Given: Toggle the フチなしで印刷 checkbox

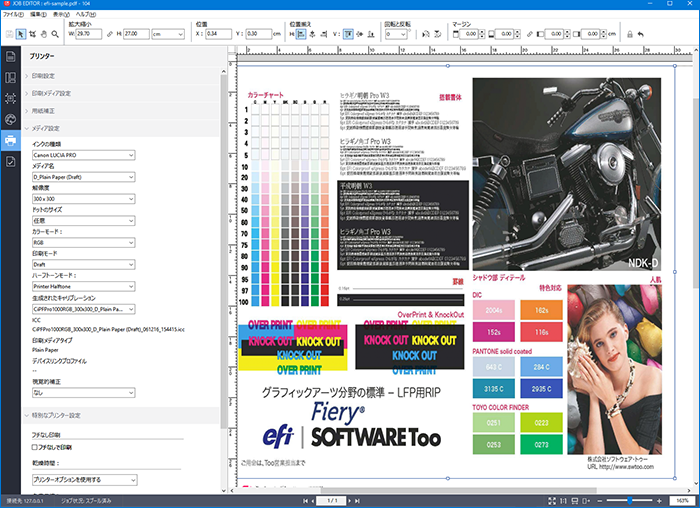Looking at the screenshot, I should (34, 447).
